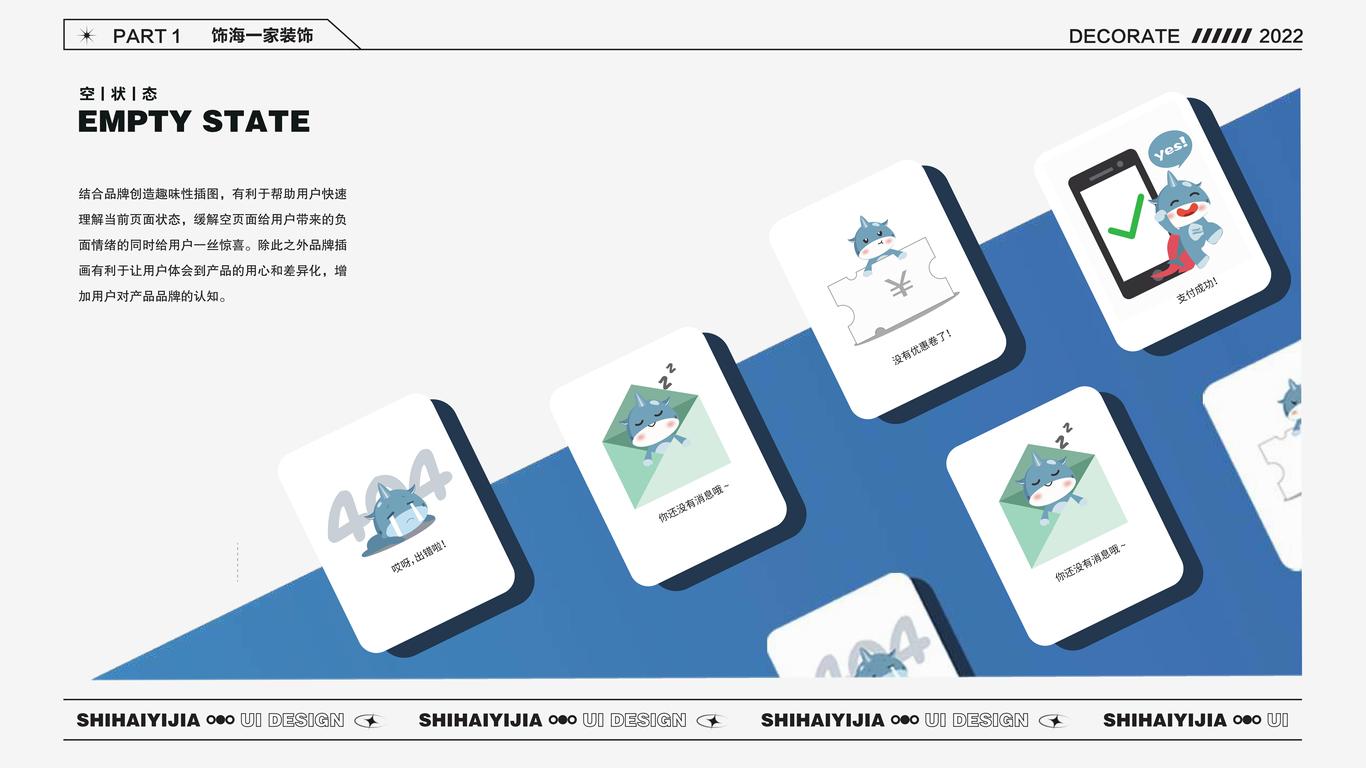Click the 支付成功! caption

1197,290
